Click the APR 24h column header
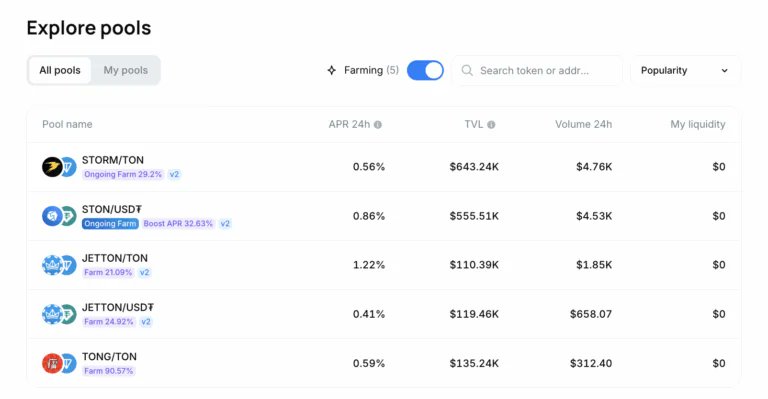 [349, 124]
